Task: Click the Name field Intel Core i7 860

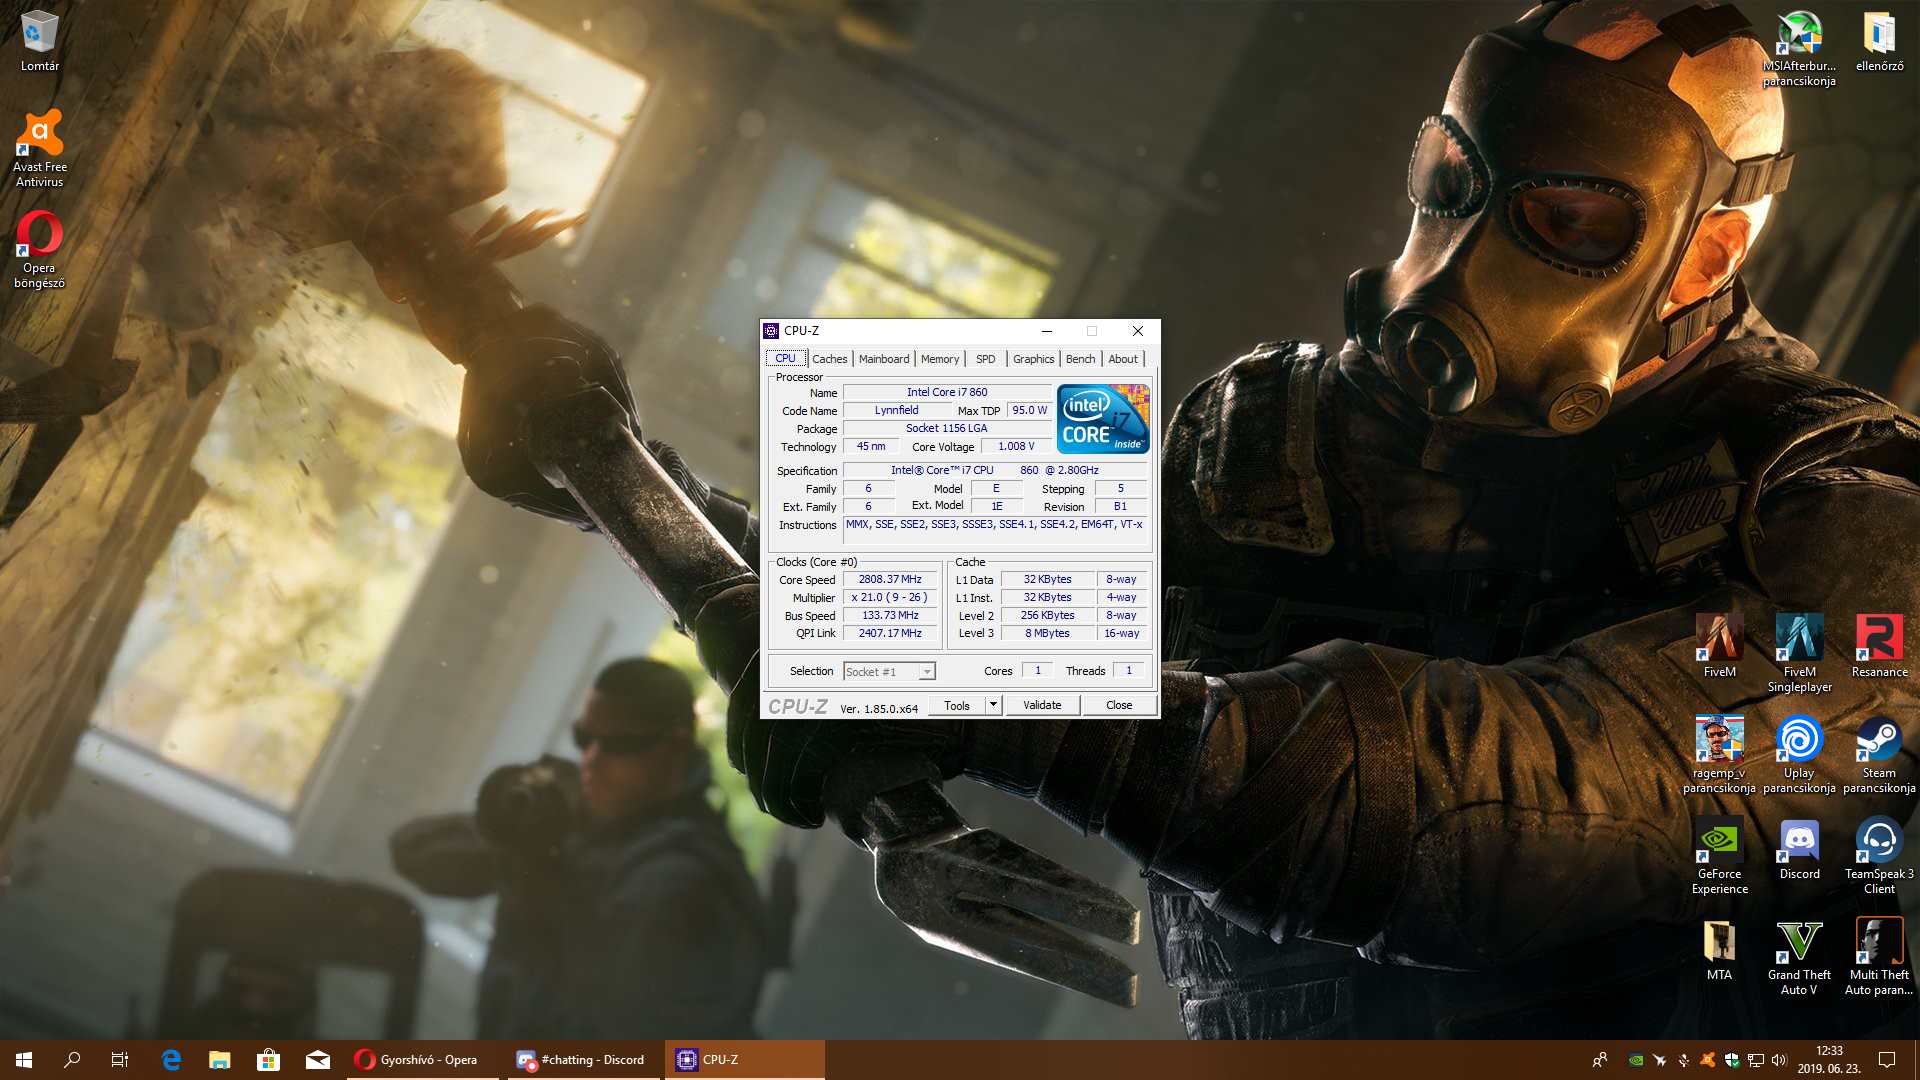Action: tap(947, 392)
